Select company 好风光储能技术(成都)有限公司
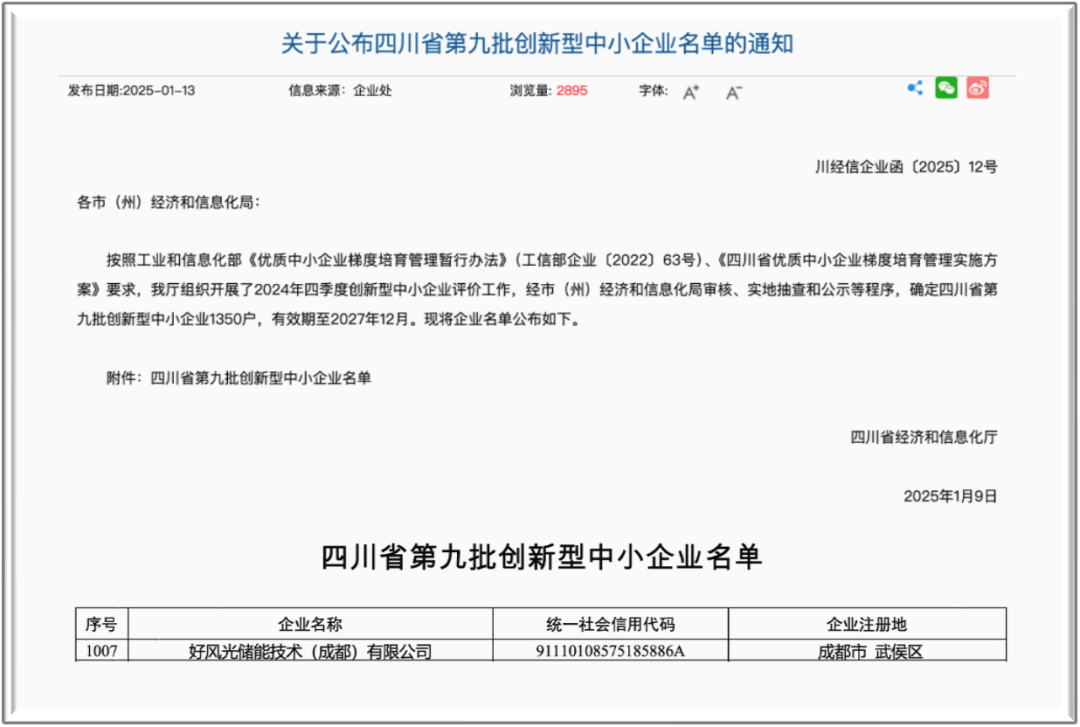This screenshot has width=1080, height=727. point(310,651)
